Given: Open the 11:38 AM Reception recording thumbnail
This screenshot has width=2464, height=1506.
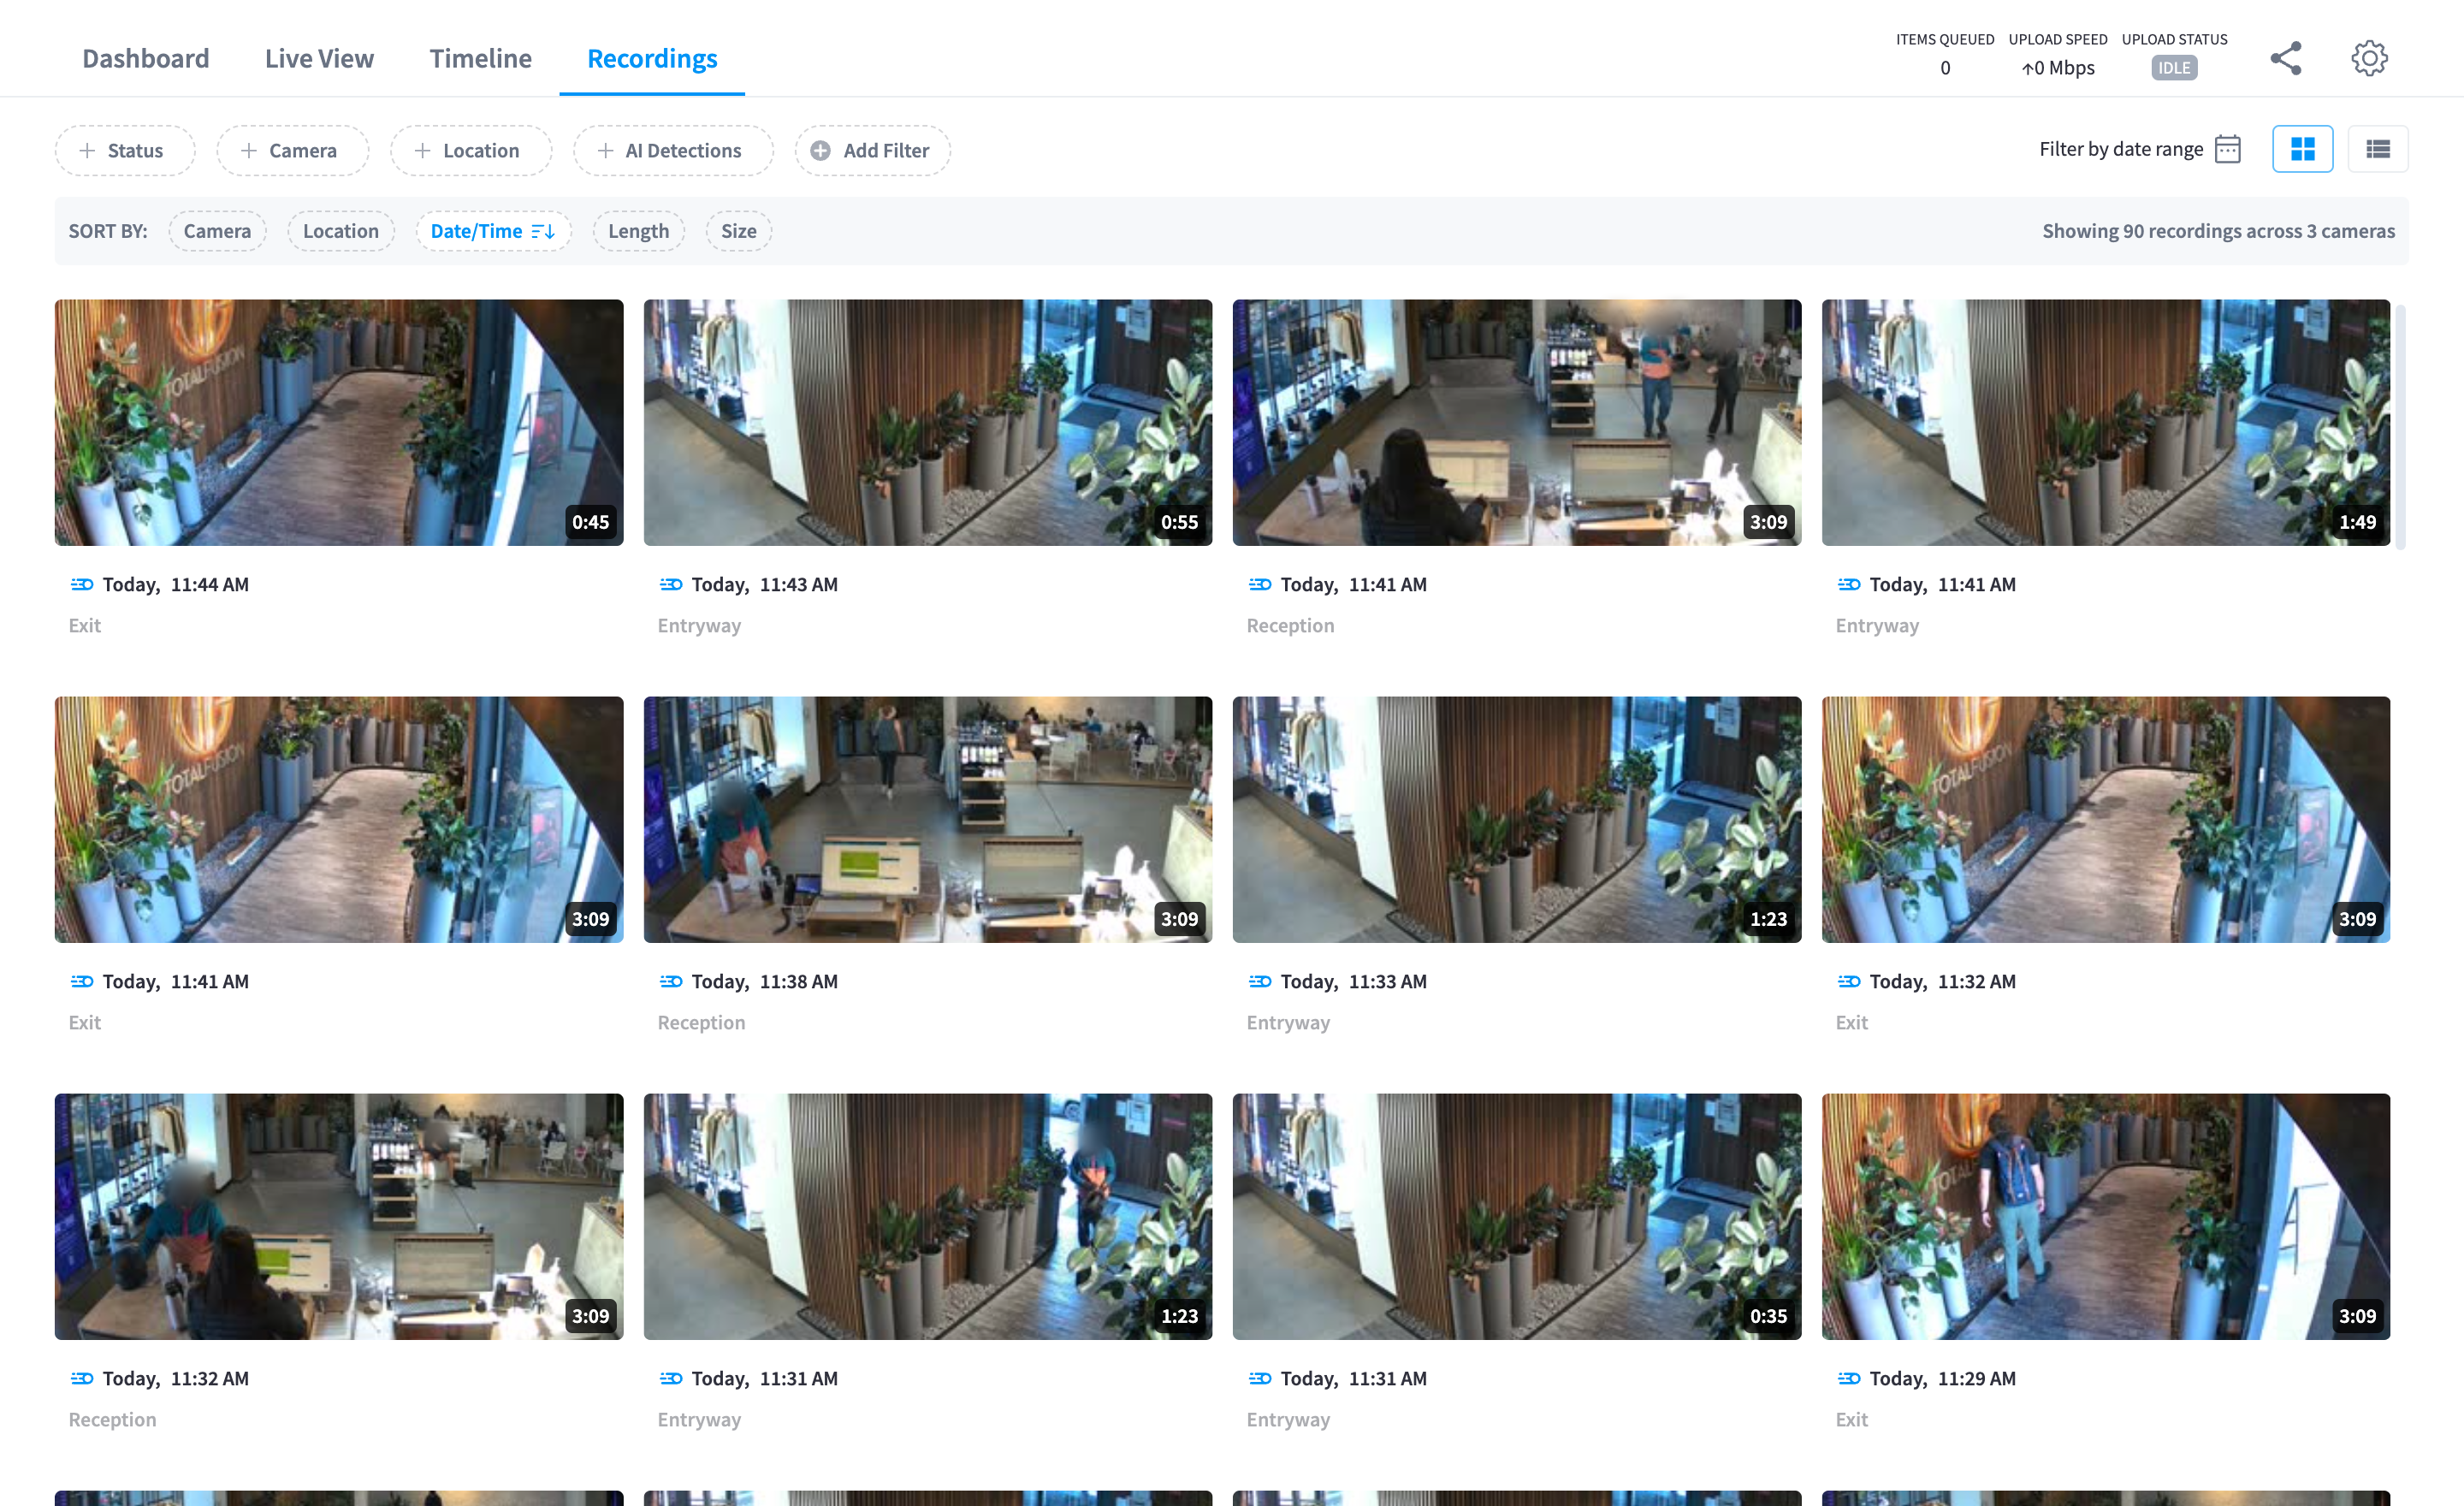Looking at the screenshot, I should click(x=928, y=819).
